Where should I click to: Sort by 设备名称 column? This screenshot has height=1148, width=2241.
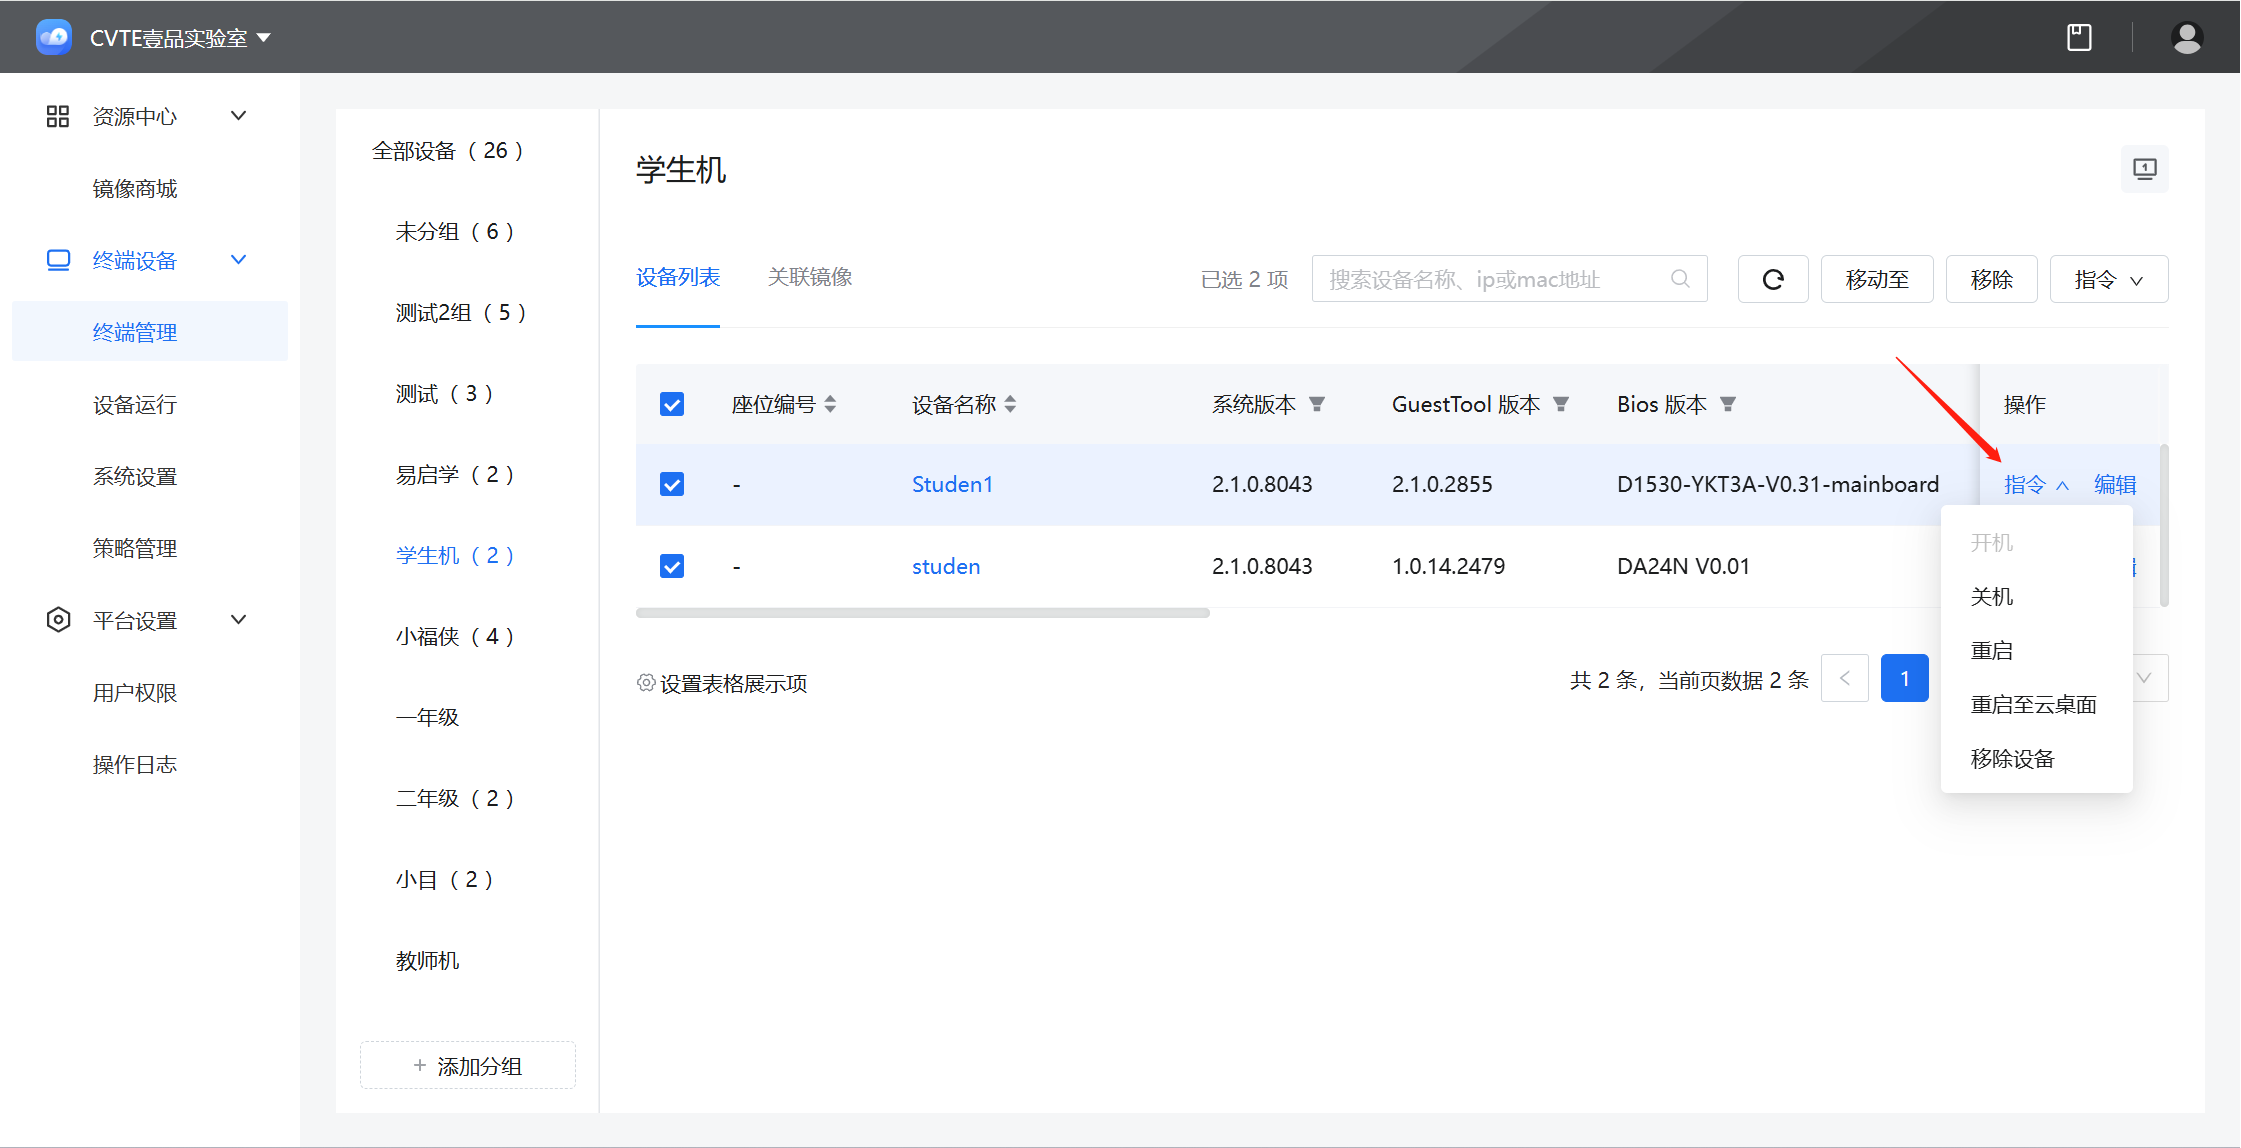tap(1010, 404)
